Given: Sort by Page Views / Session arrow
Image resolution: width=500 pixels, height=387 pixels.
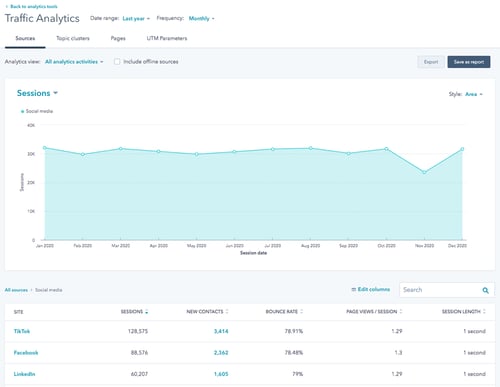Looking at the screenshot, I should tap(401, 311).
